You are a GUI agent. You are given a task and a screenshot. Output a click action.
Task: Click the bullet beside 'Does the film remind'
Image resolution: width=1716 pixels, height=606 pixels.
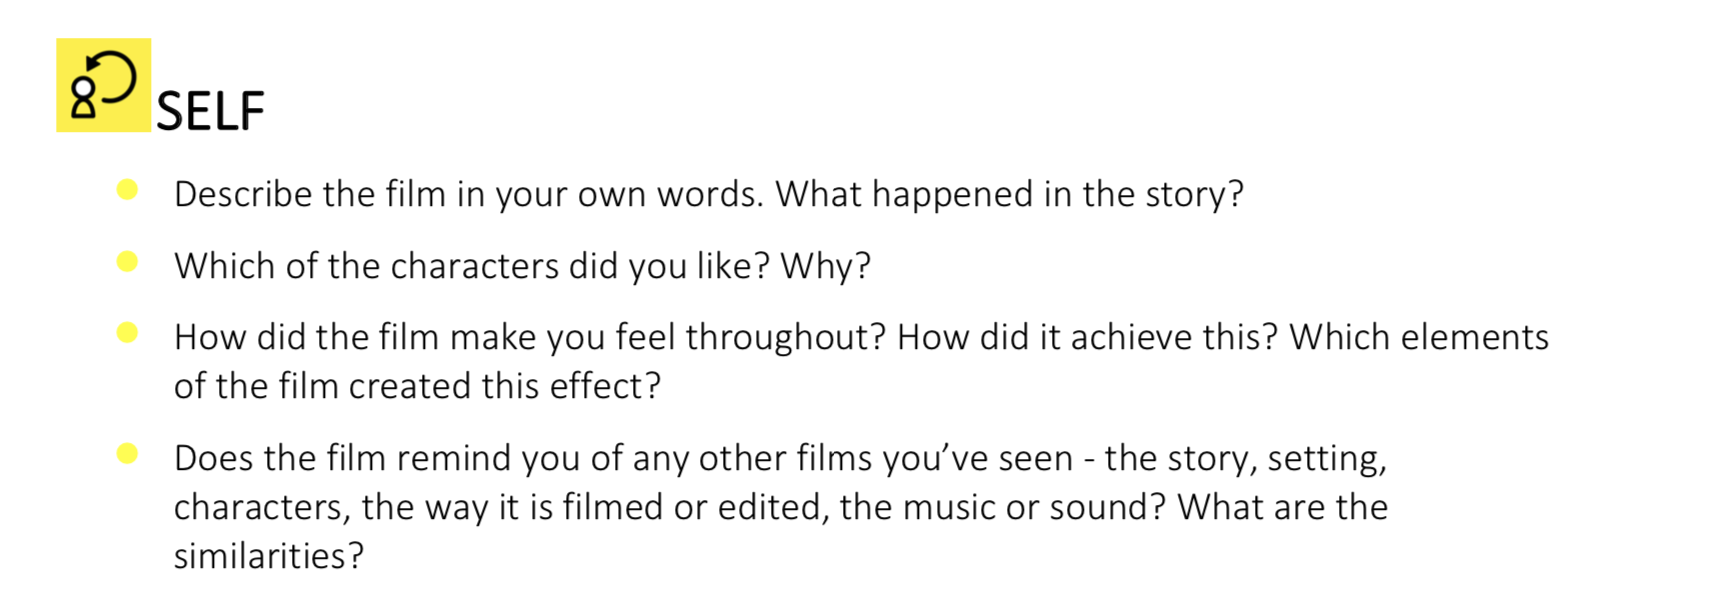(127, 454)
